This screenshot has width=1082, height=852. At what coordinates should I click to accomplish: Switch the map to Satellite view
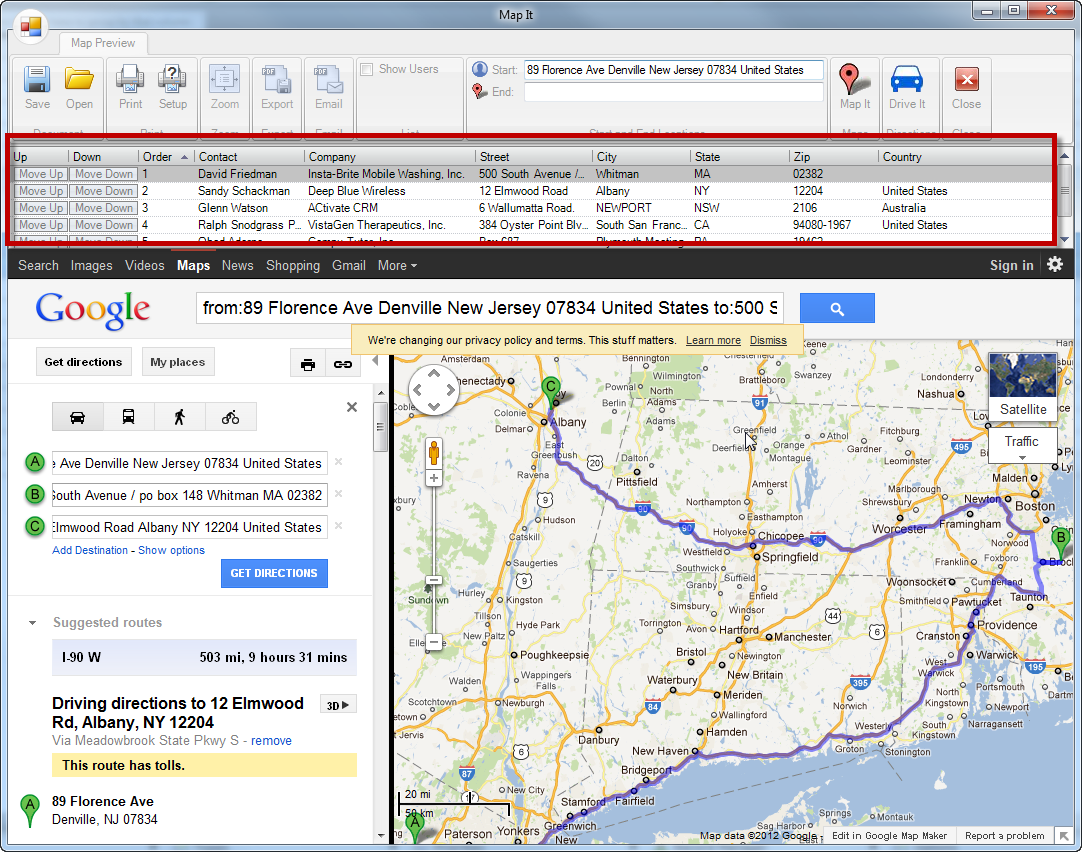click(1023, 386)
